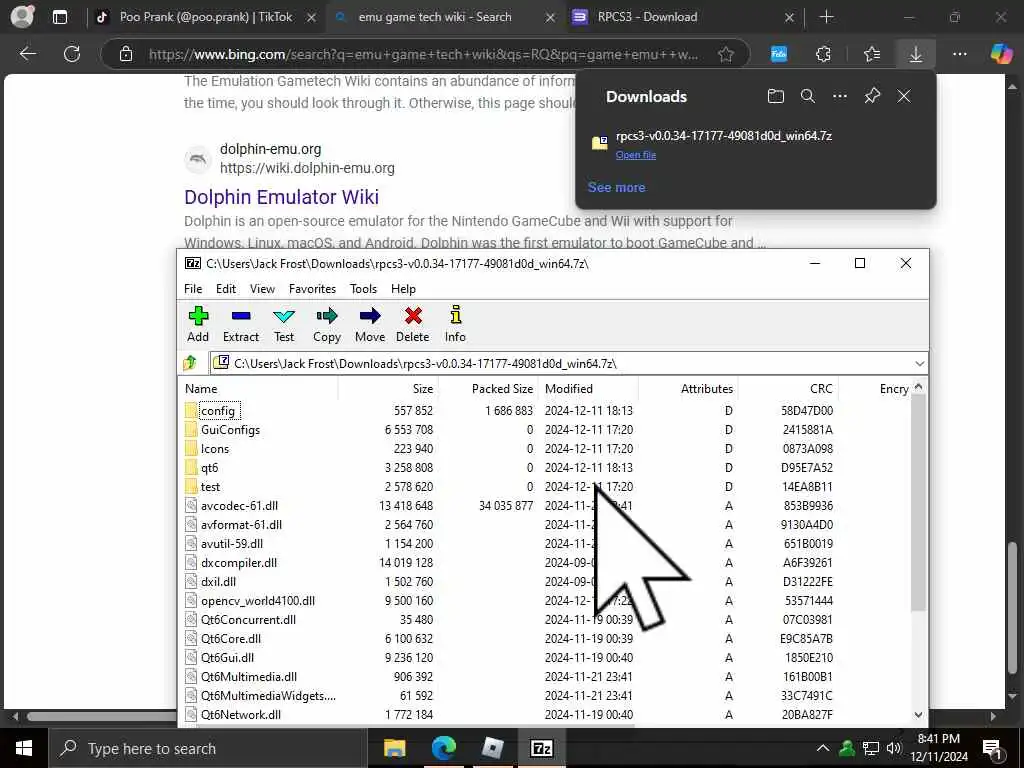The height and width of the screenshot is (768, 1024).
Task: Click the Copy toolbar icon in 7-Zip
Action: click(x=327, y=324)
